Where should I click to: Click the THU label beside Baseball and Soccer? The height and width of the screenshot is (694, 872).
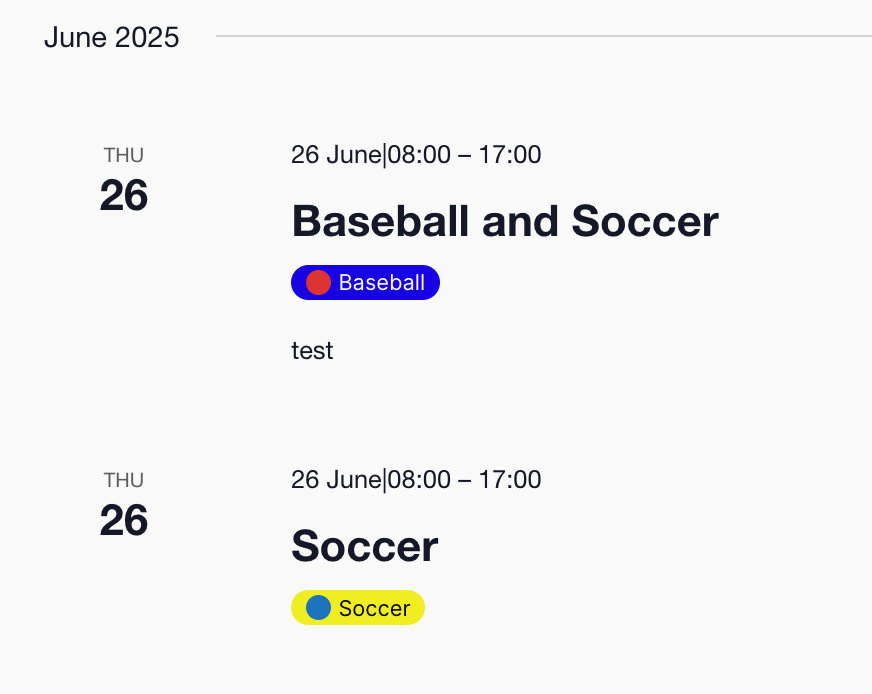coord(124,155)
